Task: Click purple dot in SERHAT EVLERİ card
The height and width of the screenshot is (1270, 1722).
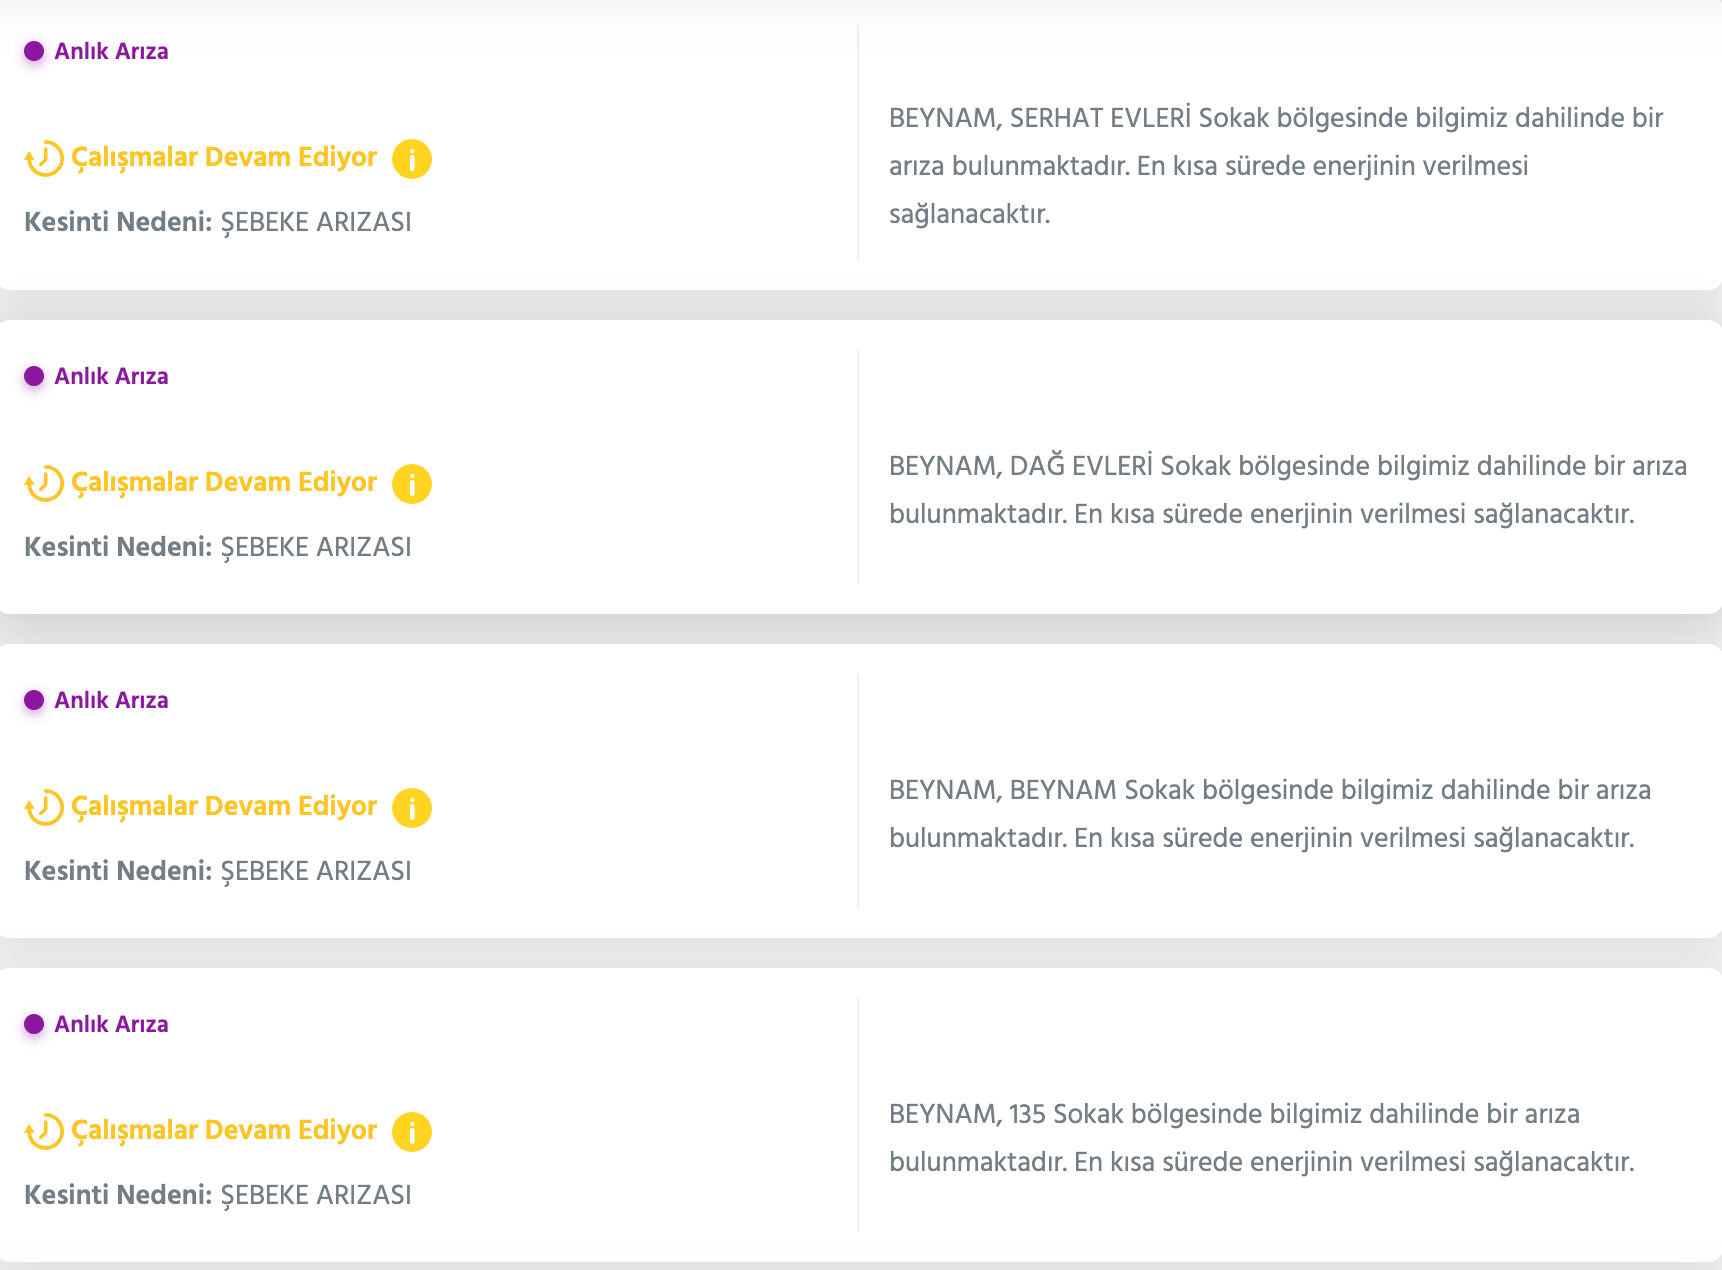Action: coord(34,51)
